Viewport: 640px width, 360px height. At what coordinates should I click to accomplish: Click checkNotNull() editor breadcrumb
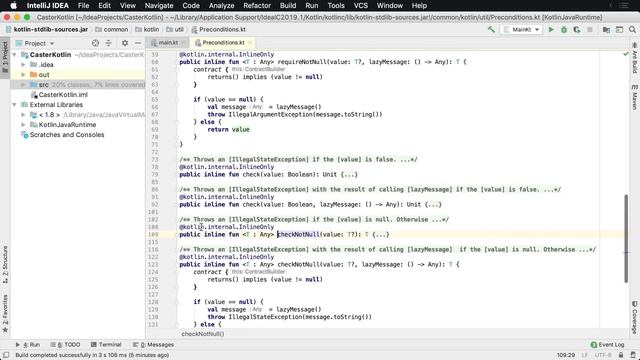(x=202, y=334)
